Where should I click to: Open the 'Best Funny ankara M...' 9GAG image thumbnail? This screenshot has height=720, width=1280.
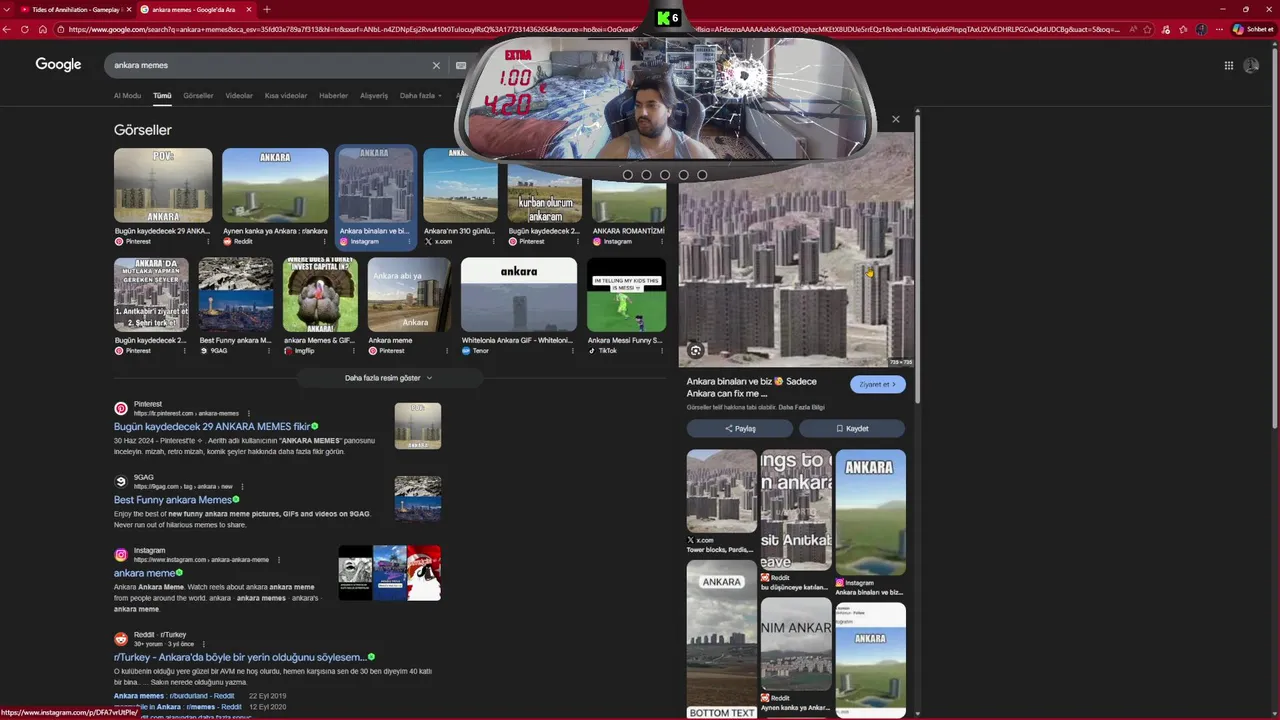pyautogui.click(x=236, y=295)
